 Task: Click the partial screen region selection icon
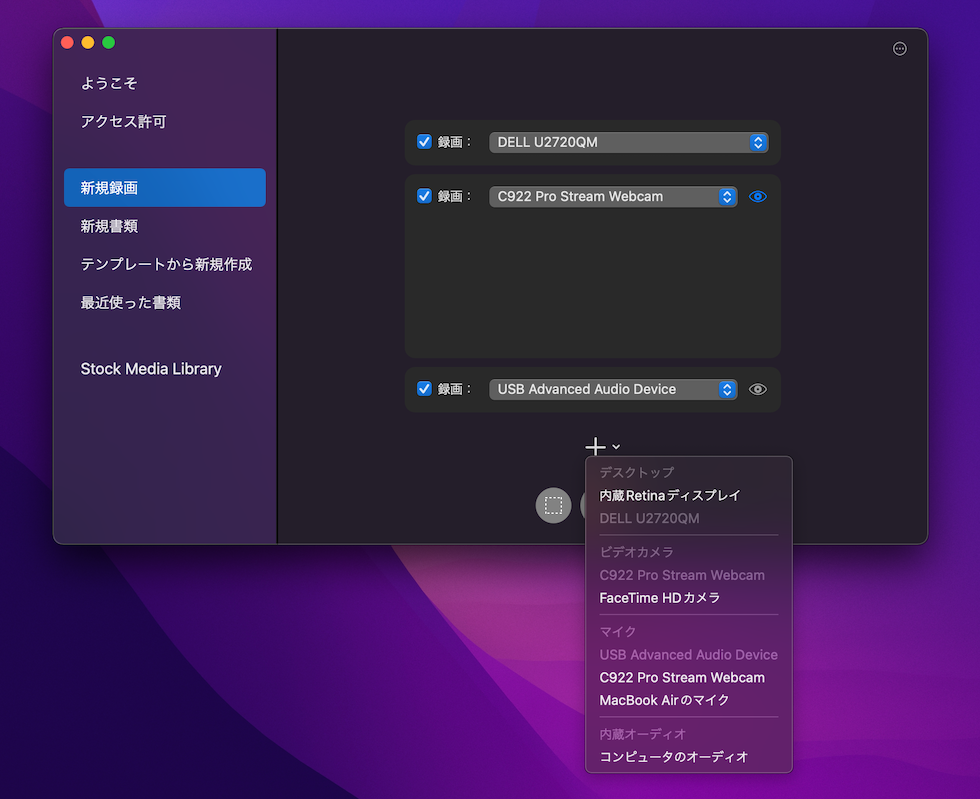pyautogui.click(x=554, y=505)
